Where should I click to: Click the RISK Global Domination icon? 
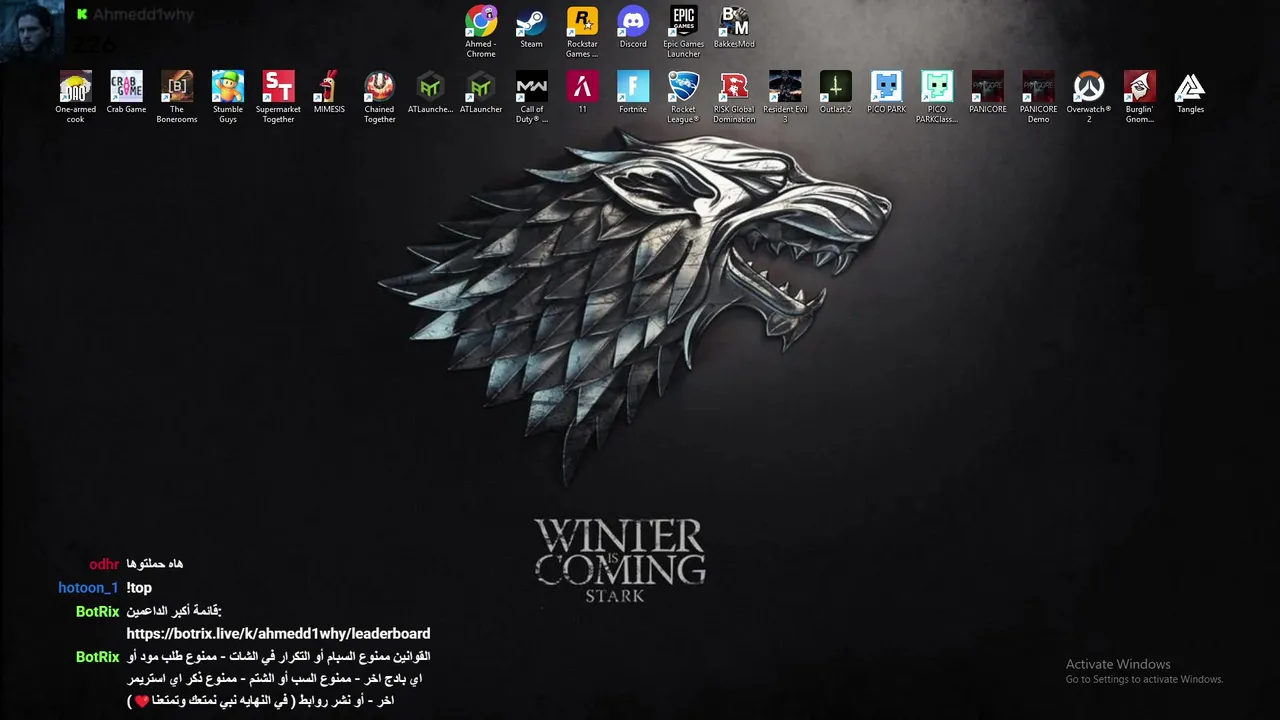pos(734,97)
